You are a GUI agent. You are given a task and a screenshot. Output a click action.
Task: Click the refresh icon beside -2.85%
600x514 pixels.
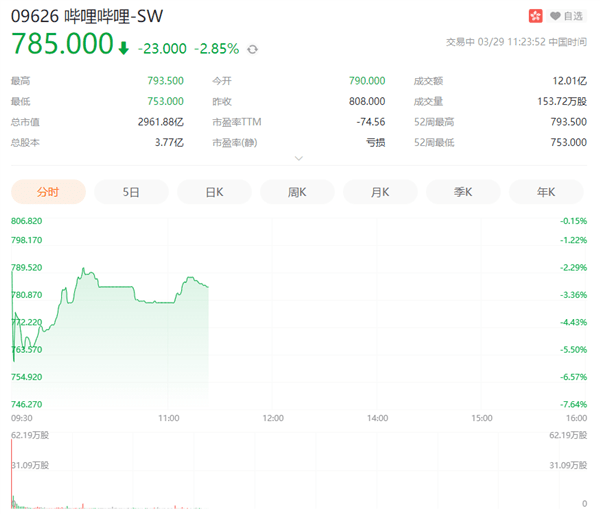[x=252, y=48]
